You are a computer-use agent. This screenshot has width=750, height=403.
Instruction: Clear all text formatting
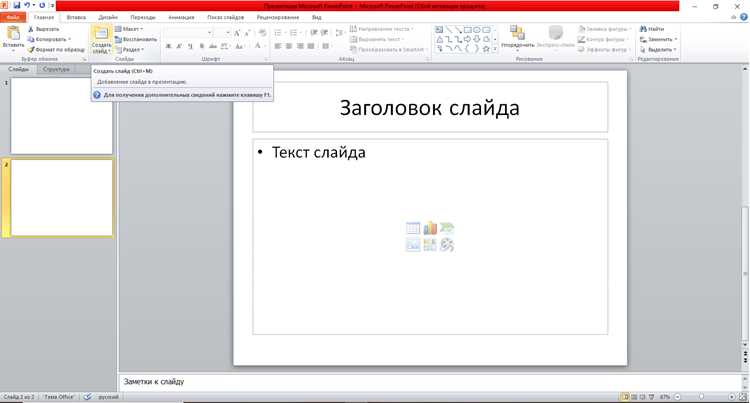[x=262, y=33]
